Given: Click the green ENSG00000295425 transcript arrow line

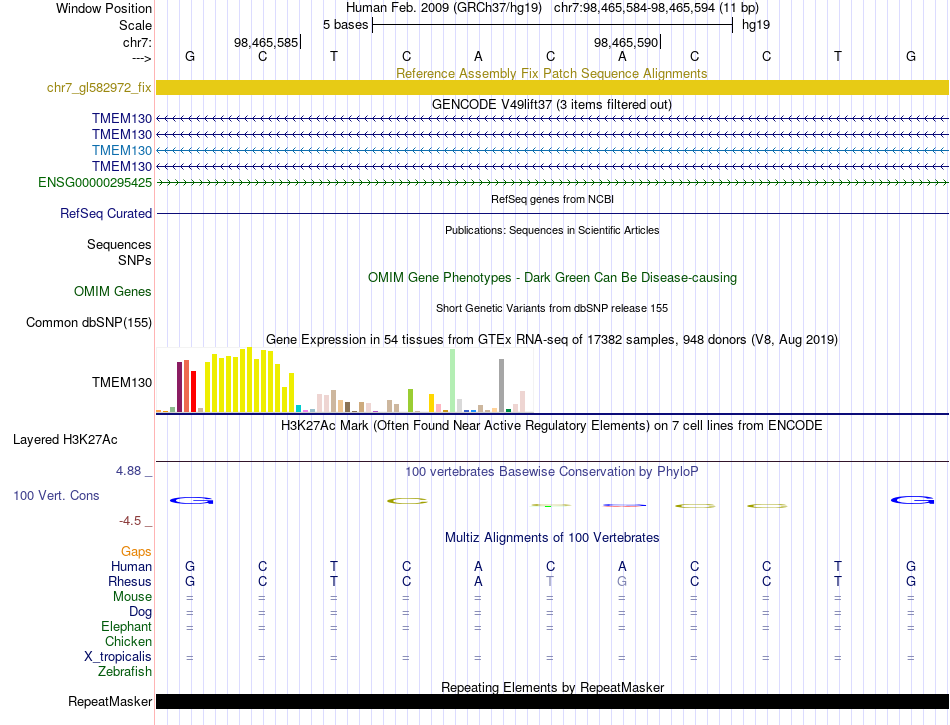Looking at the screenshot, I should tap(552, 182).
